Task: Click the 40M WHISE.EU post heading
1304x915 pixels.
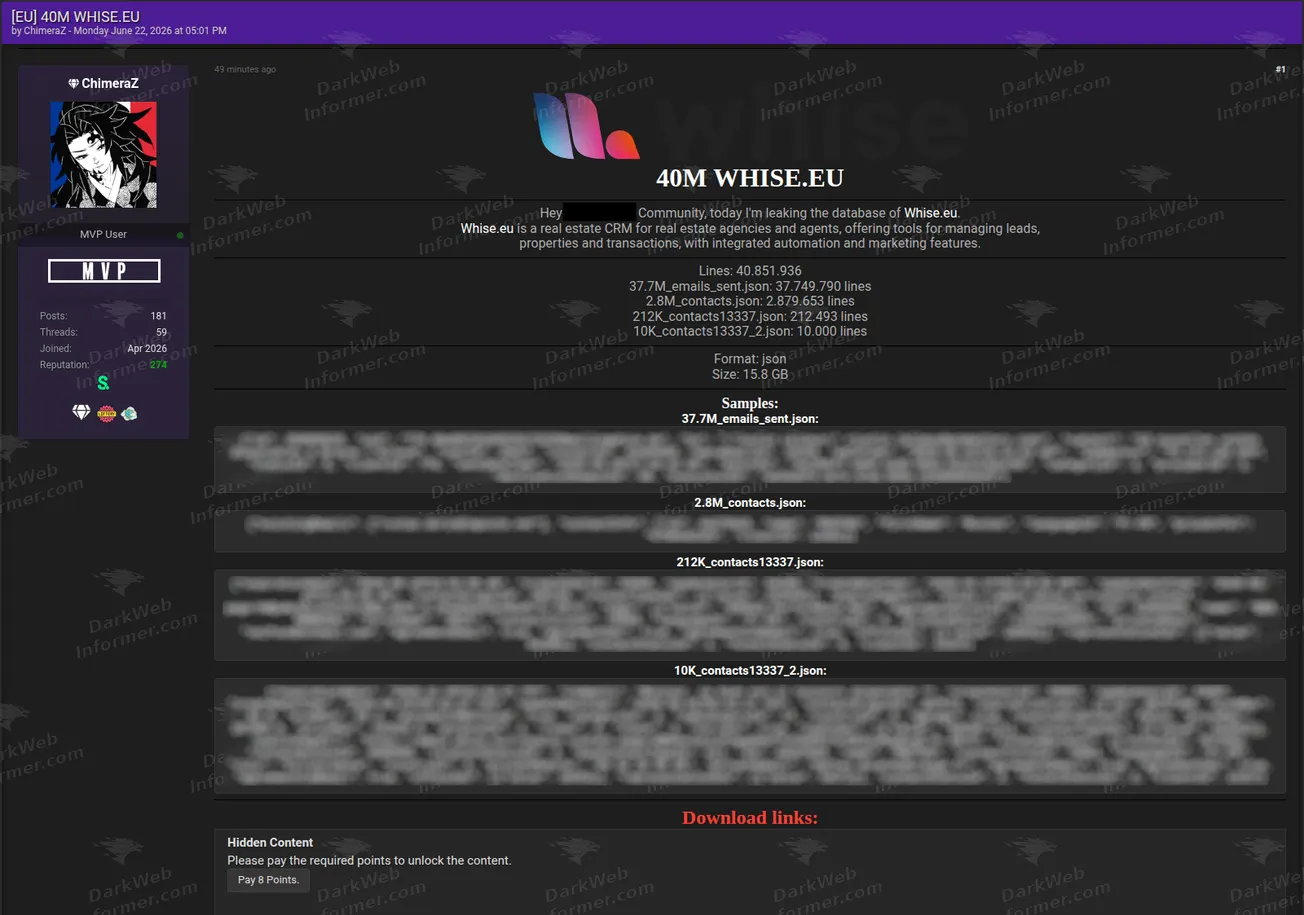Action: point(750,178)
